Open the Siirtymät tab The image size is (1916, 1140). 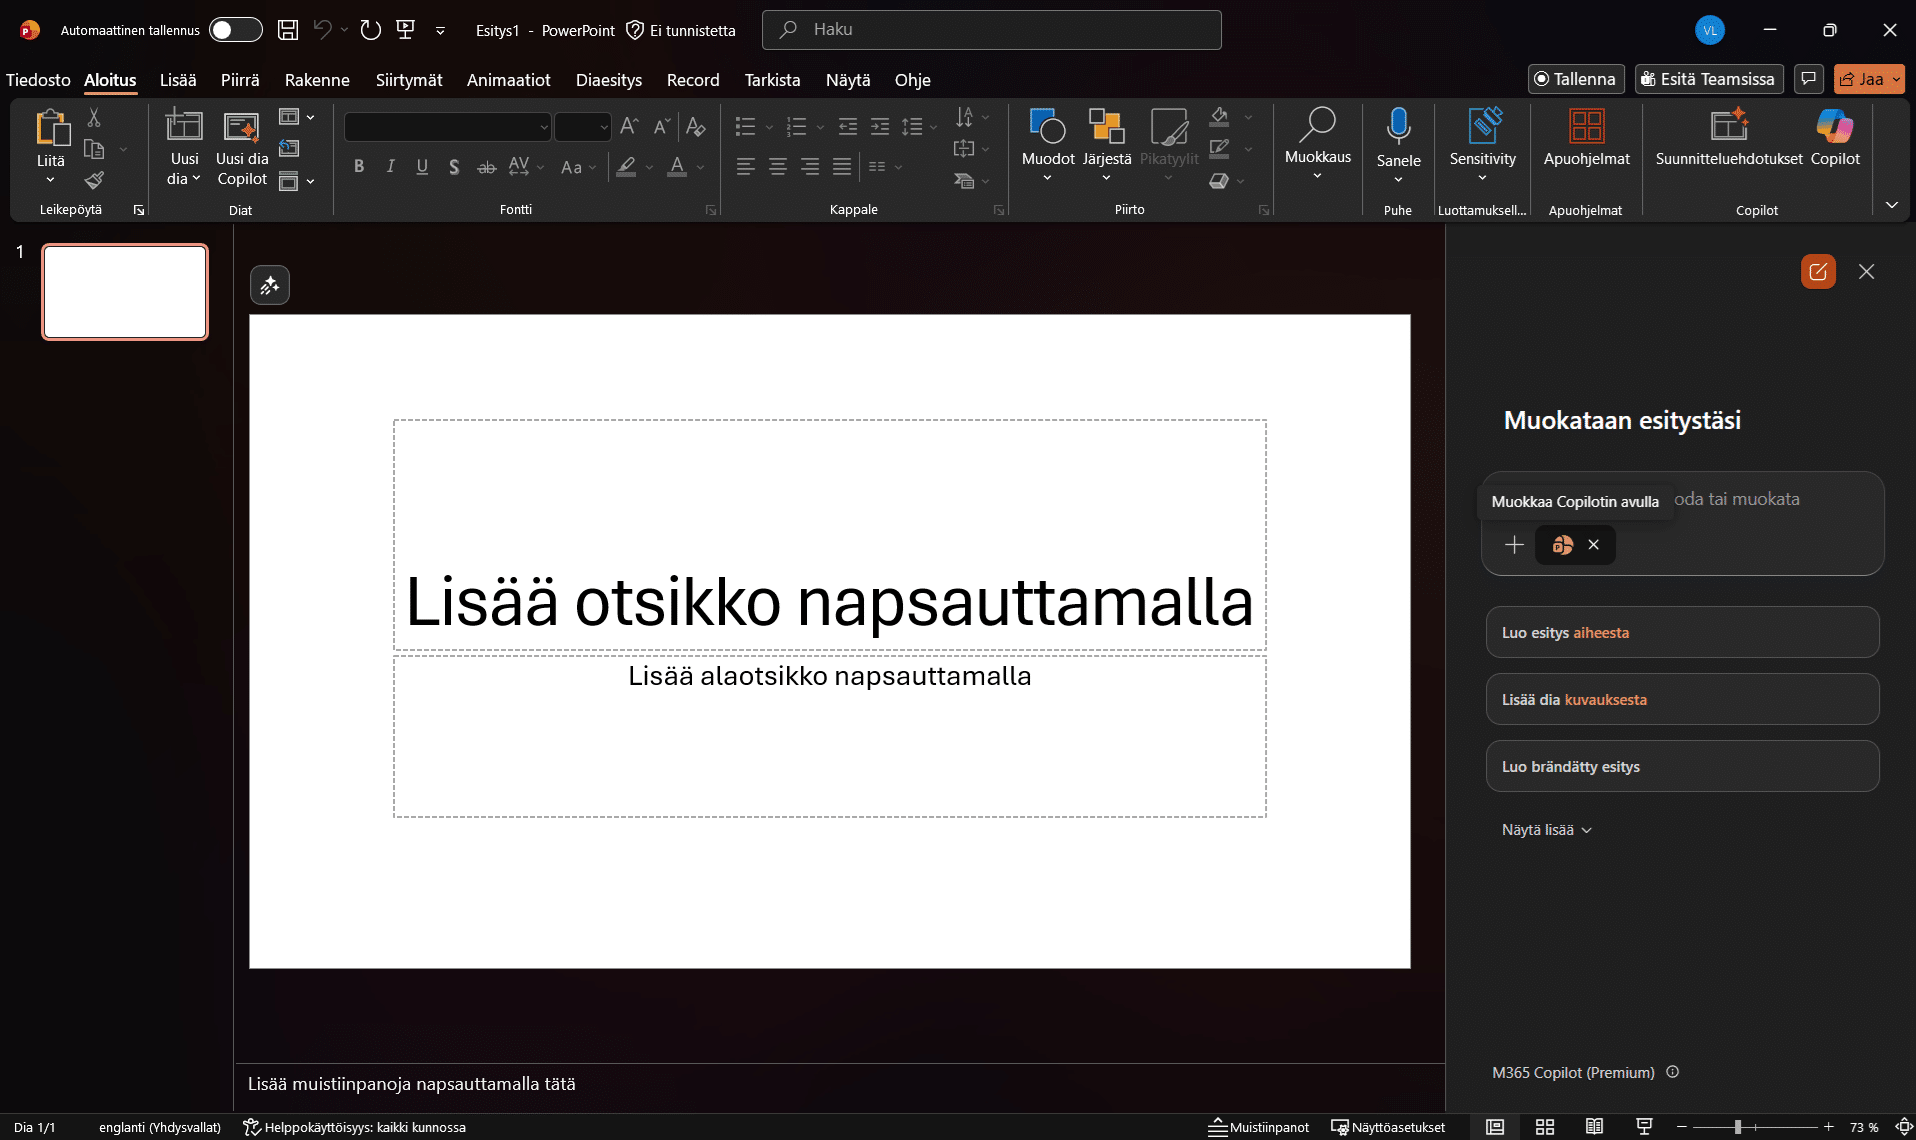coord(408,80)
